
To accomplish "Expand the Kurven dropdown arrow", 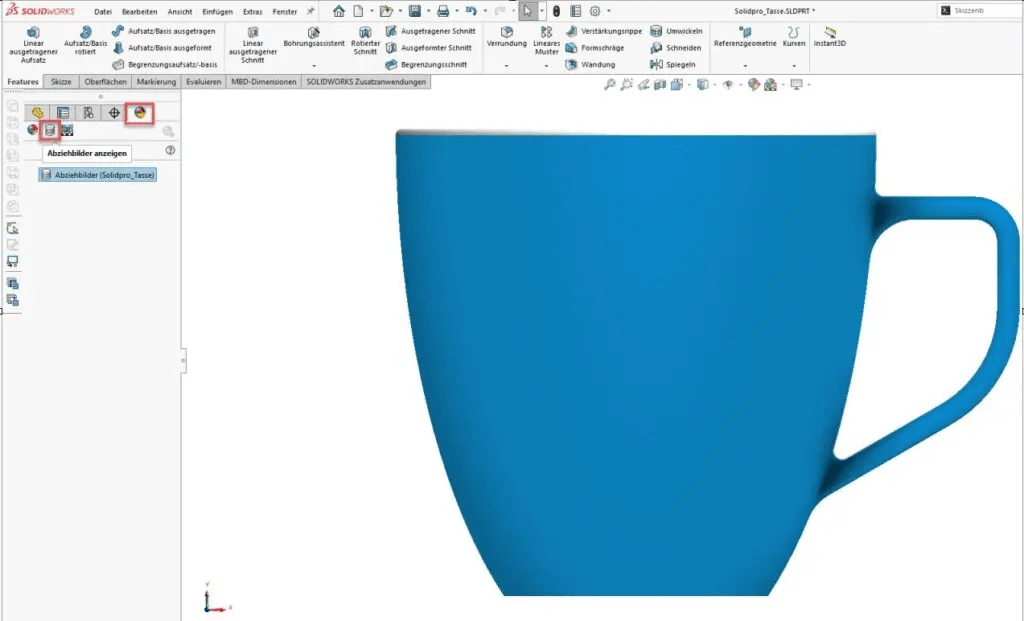I will (x=793, y=65).
